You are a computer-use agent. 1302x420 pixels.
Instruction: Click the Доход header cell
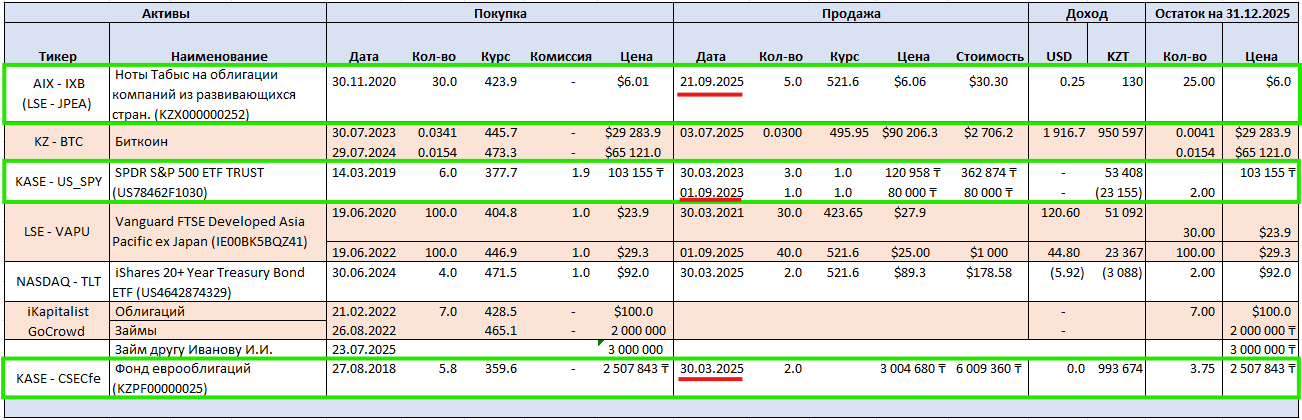click(1086, 13)
